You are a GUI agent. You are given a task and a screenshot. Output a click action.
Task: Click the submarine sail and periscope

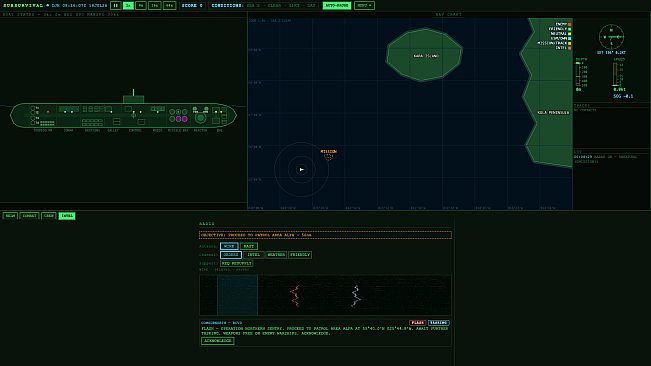pyautogui.click(x=133, y=96)
